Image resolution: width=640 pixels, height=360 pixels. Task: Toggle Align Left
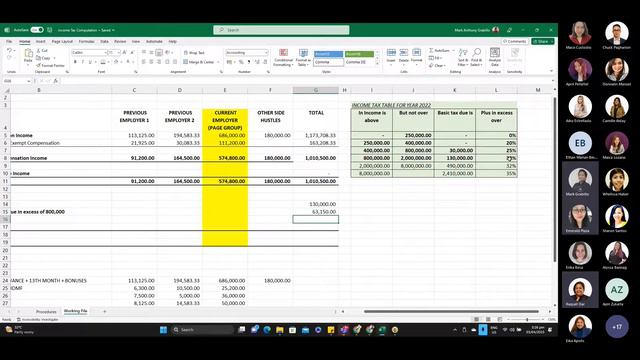pos(144,62)
